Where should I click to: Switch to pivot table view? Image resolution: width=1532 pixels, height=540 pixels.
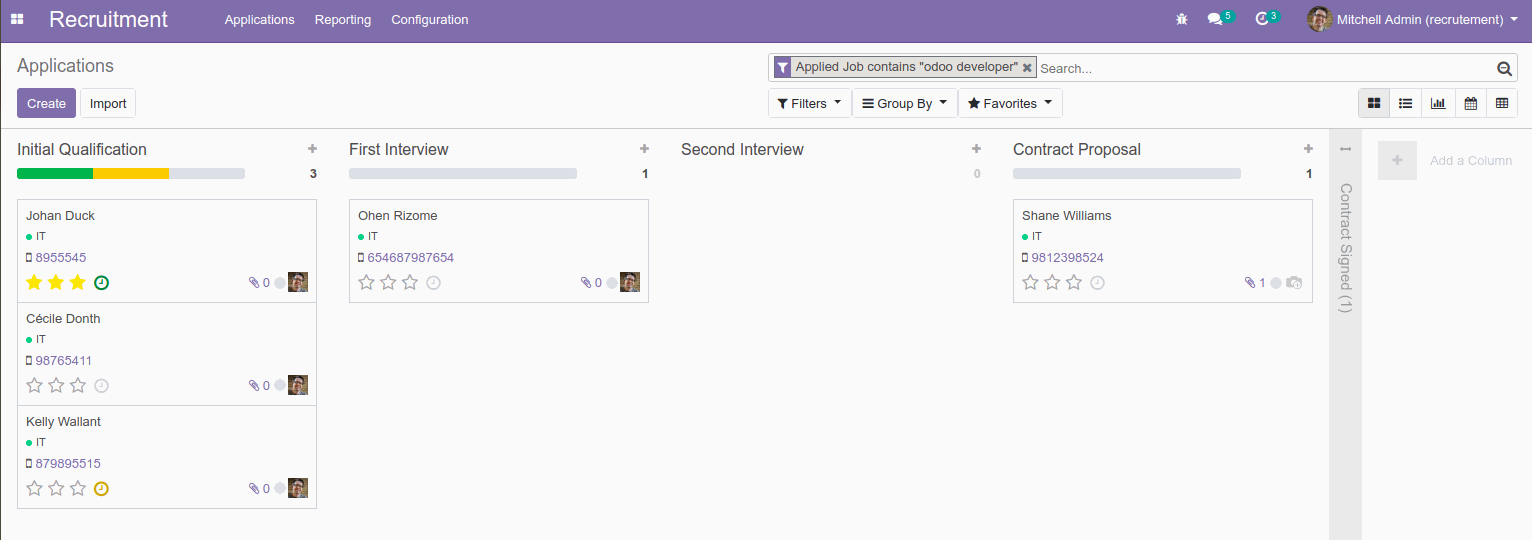pos(1501,103)
